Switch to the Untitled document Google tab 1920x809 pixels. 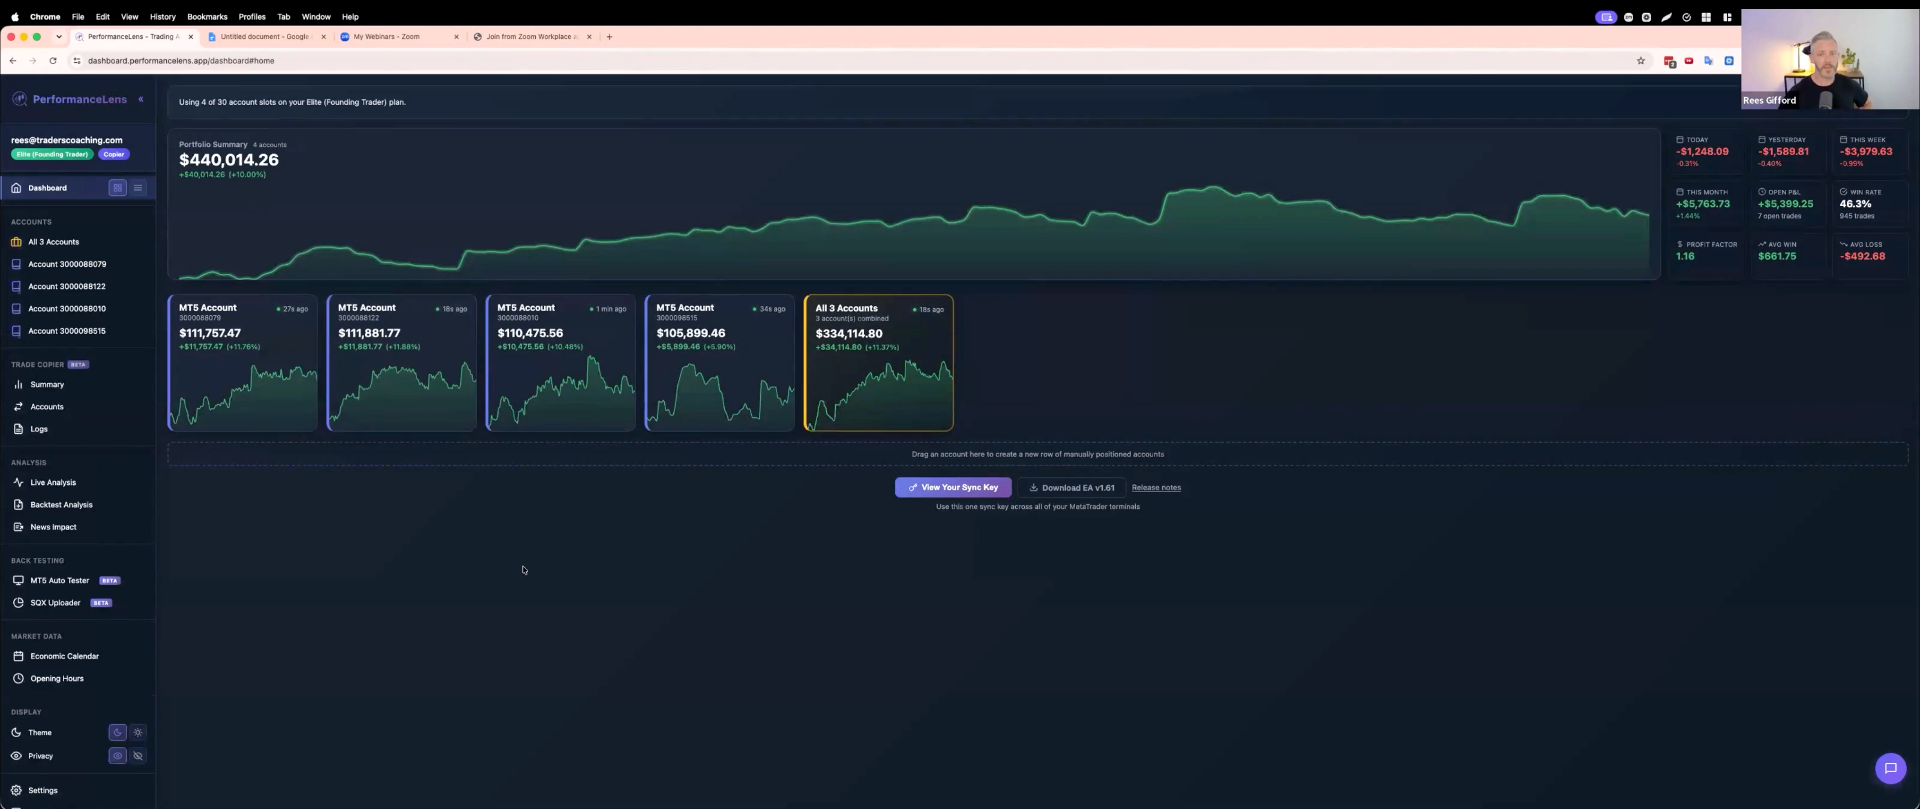[266, 37]
